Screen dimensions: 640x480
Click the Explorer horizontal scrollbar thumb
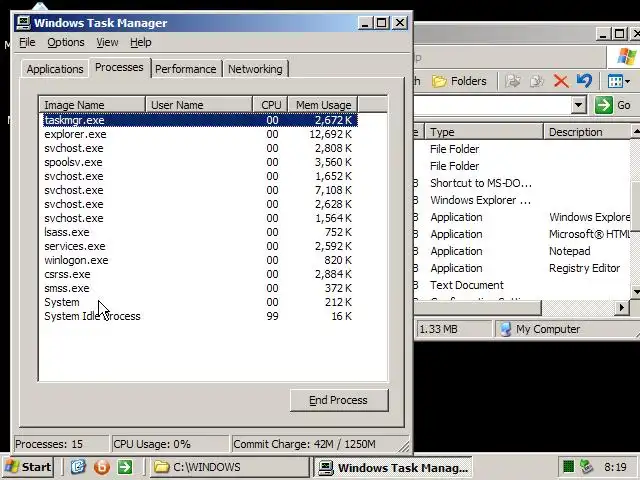pos(478,307)
